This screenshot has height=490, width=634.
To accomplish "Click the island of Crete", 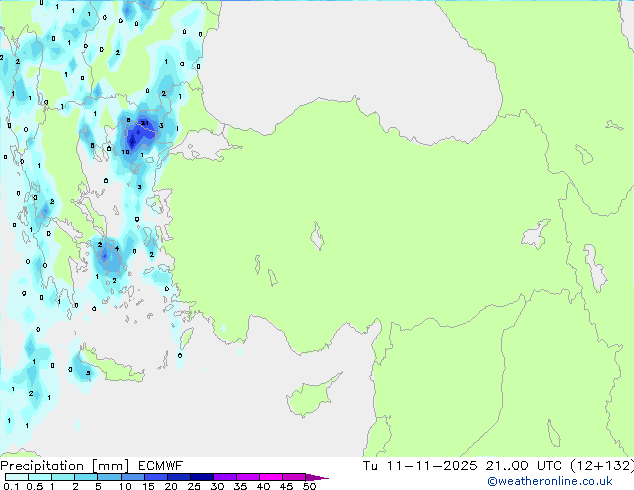I will (111, 368).
